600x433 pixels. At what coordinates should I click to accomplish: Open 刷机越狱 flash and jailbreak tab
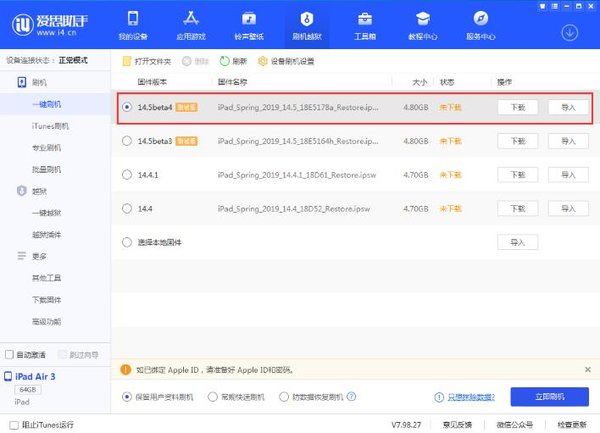[307, 25]
